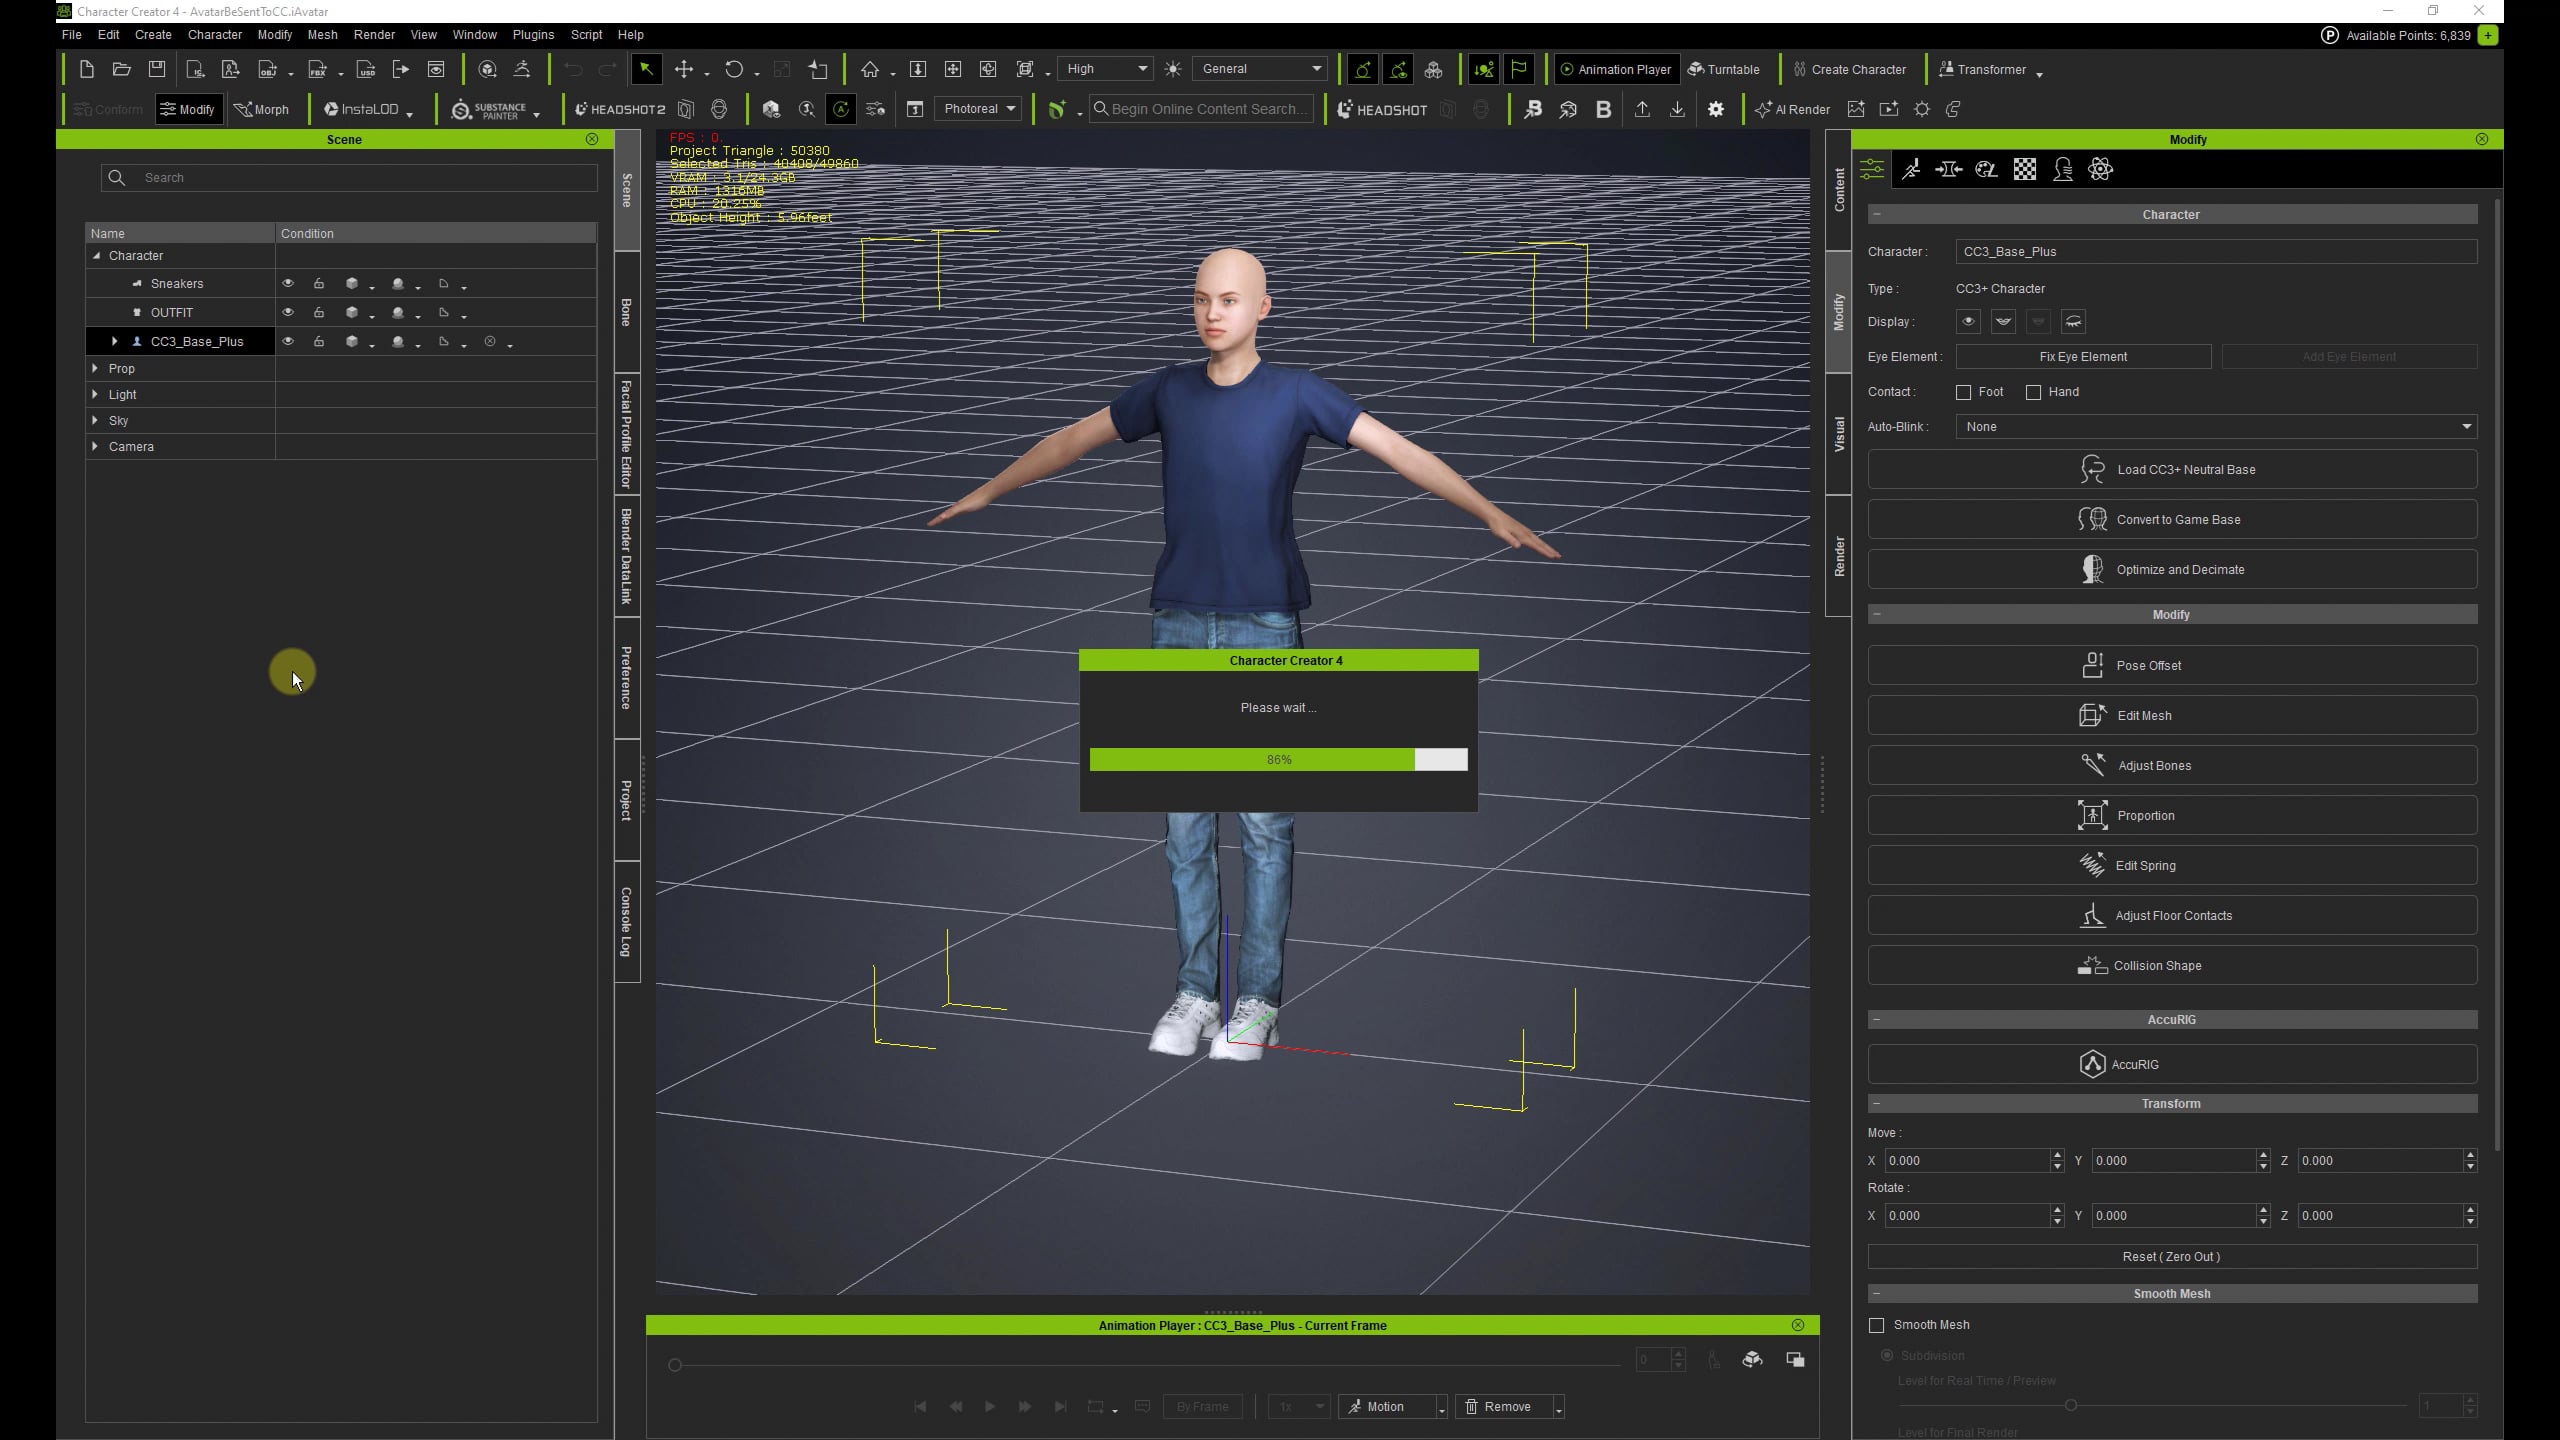Toggle visibility eye for Sneakers

(288, 284)
